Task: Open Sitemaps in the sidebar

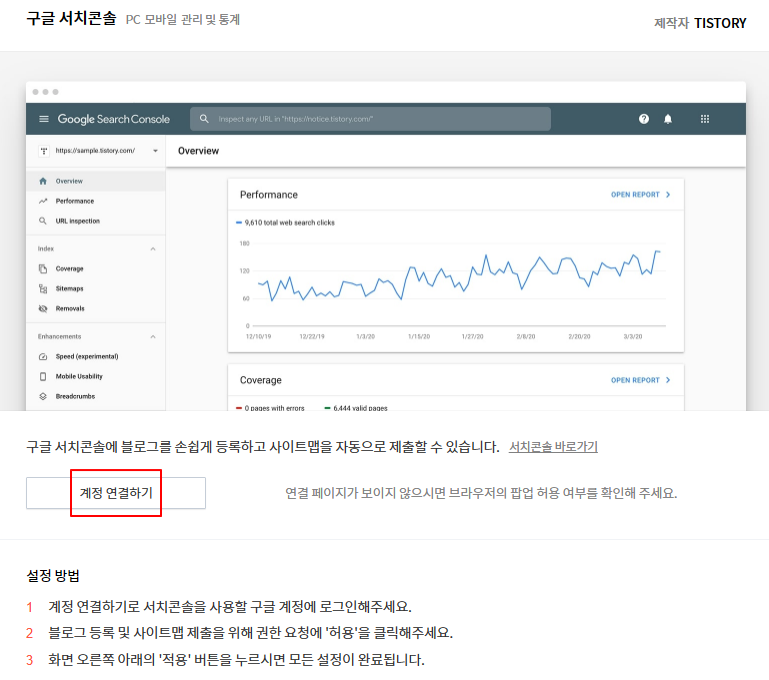Action: 69,289
